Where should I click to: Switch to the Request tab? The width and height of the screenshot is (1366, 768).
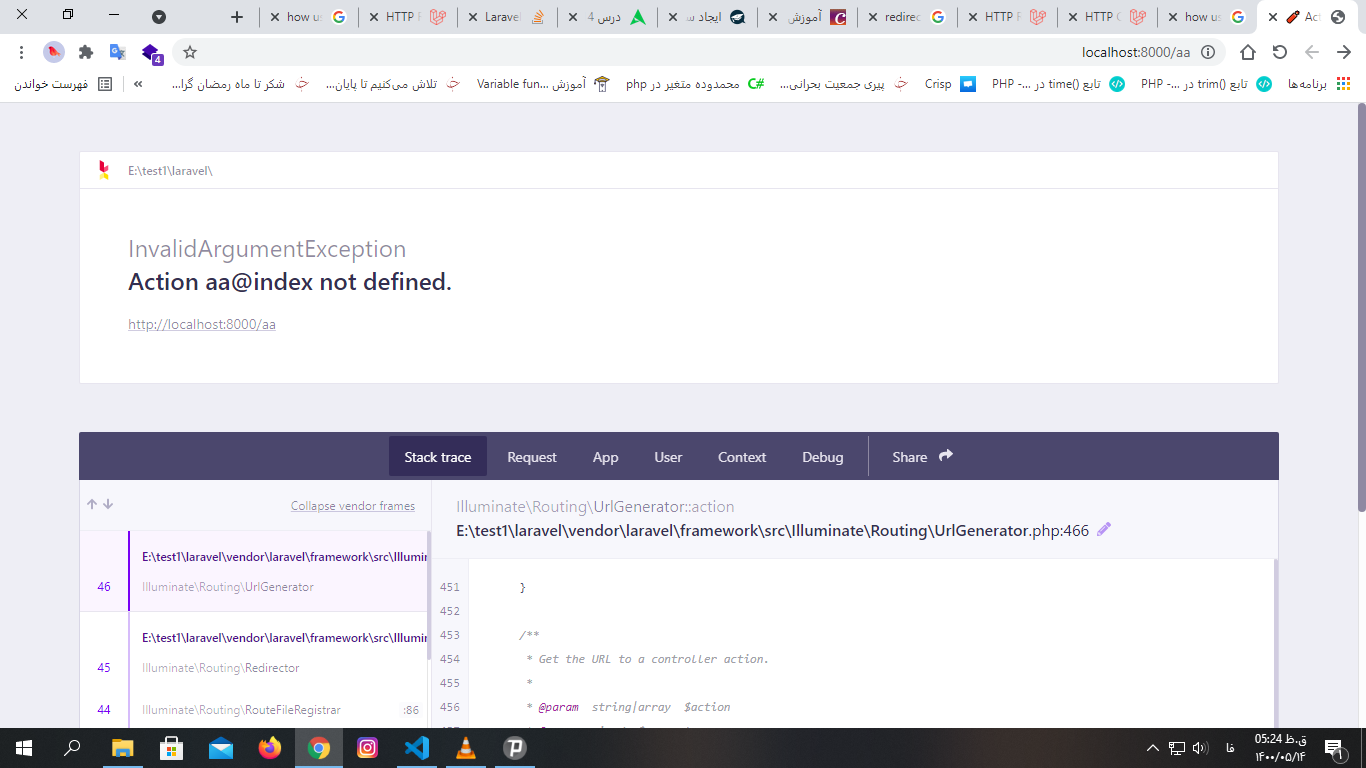pyautogui.click(x=531, y=457)
